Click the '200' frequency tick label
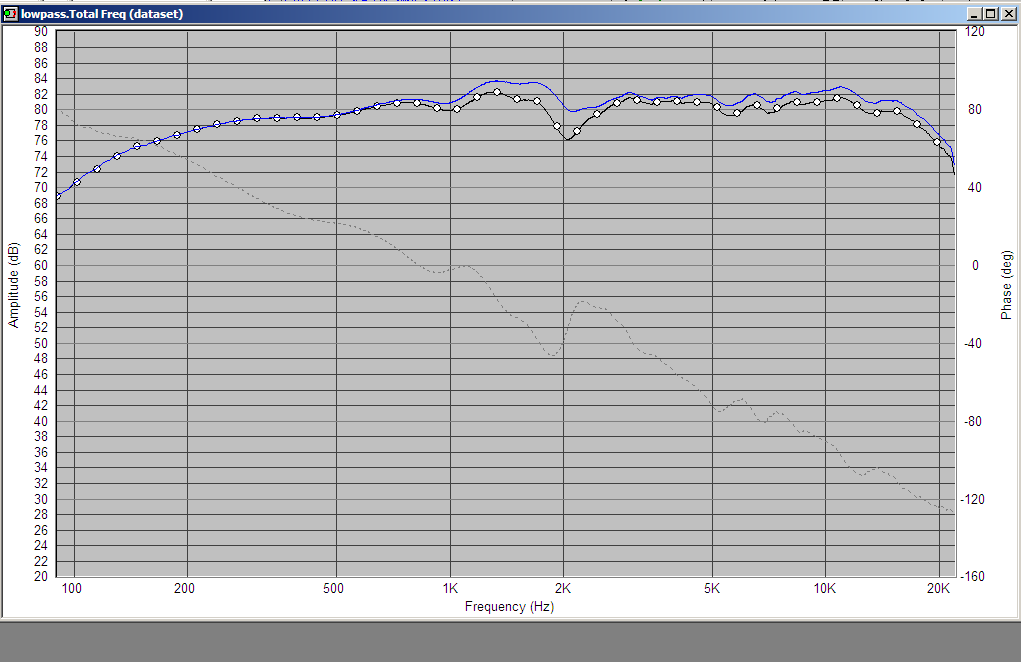The width and height of the screenshot is (1021, 662). point(184,588)
